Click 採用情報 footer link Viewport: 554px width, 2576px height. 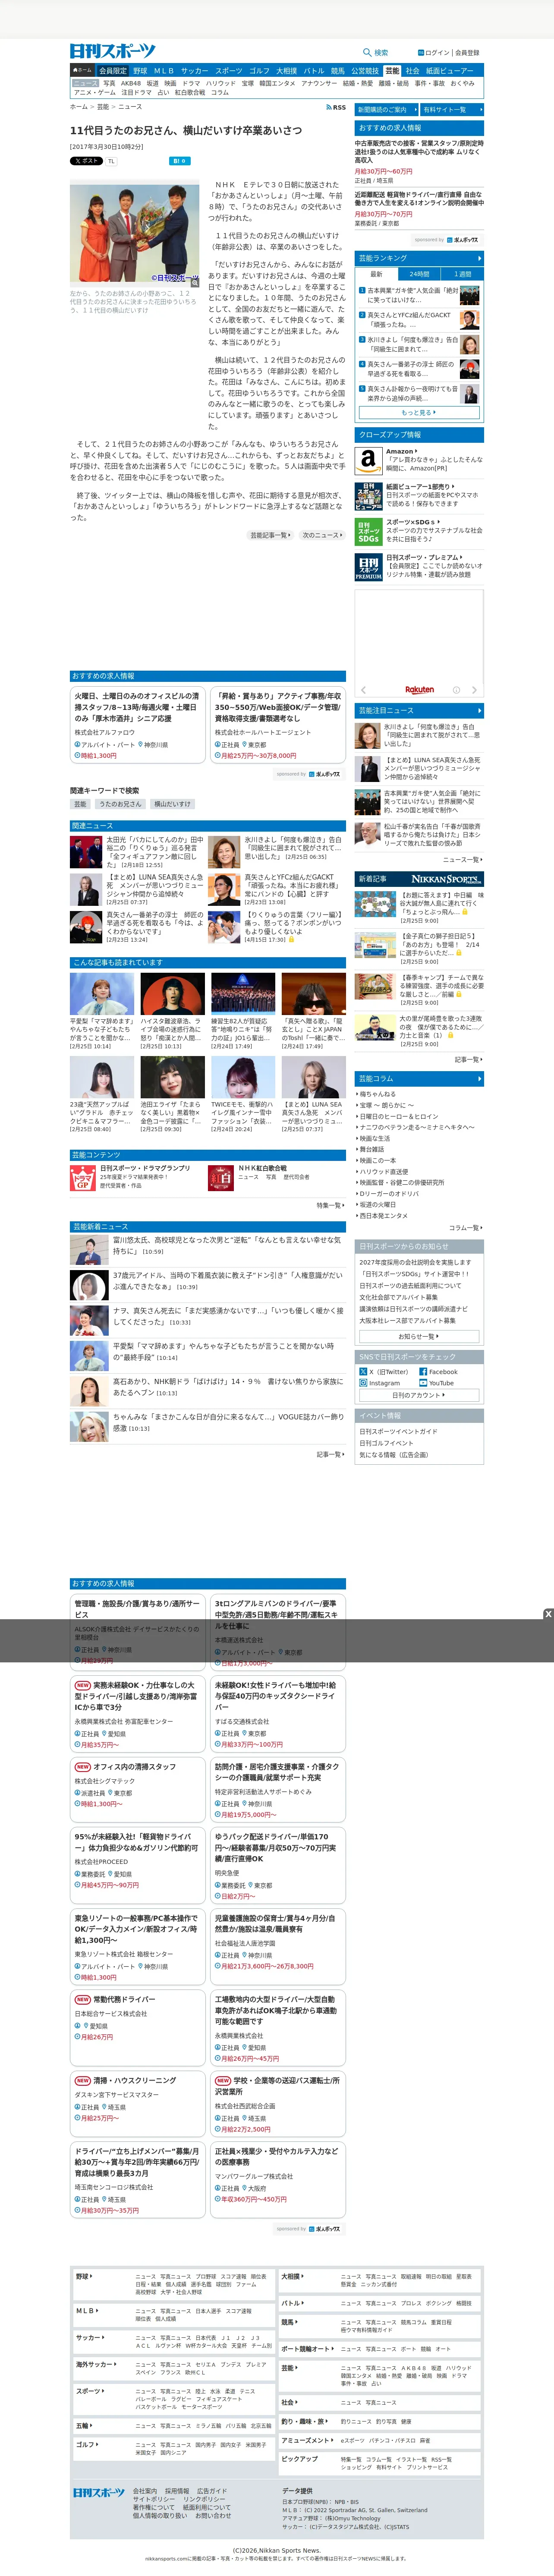[177, 2491]
